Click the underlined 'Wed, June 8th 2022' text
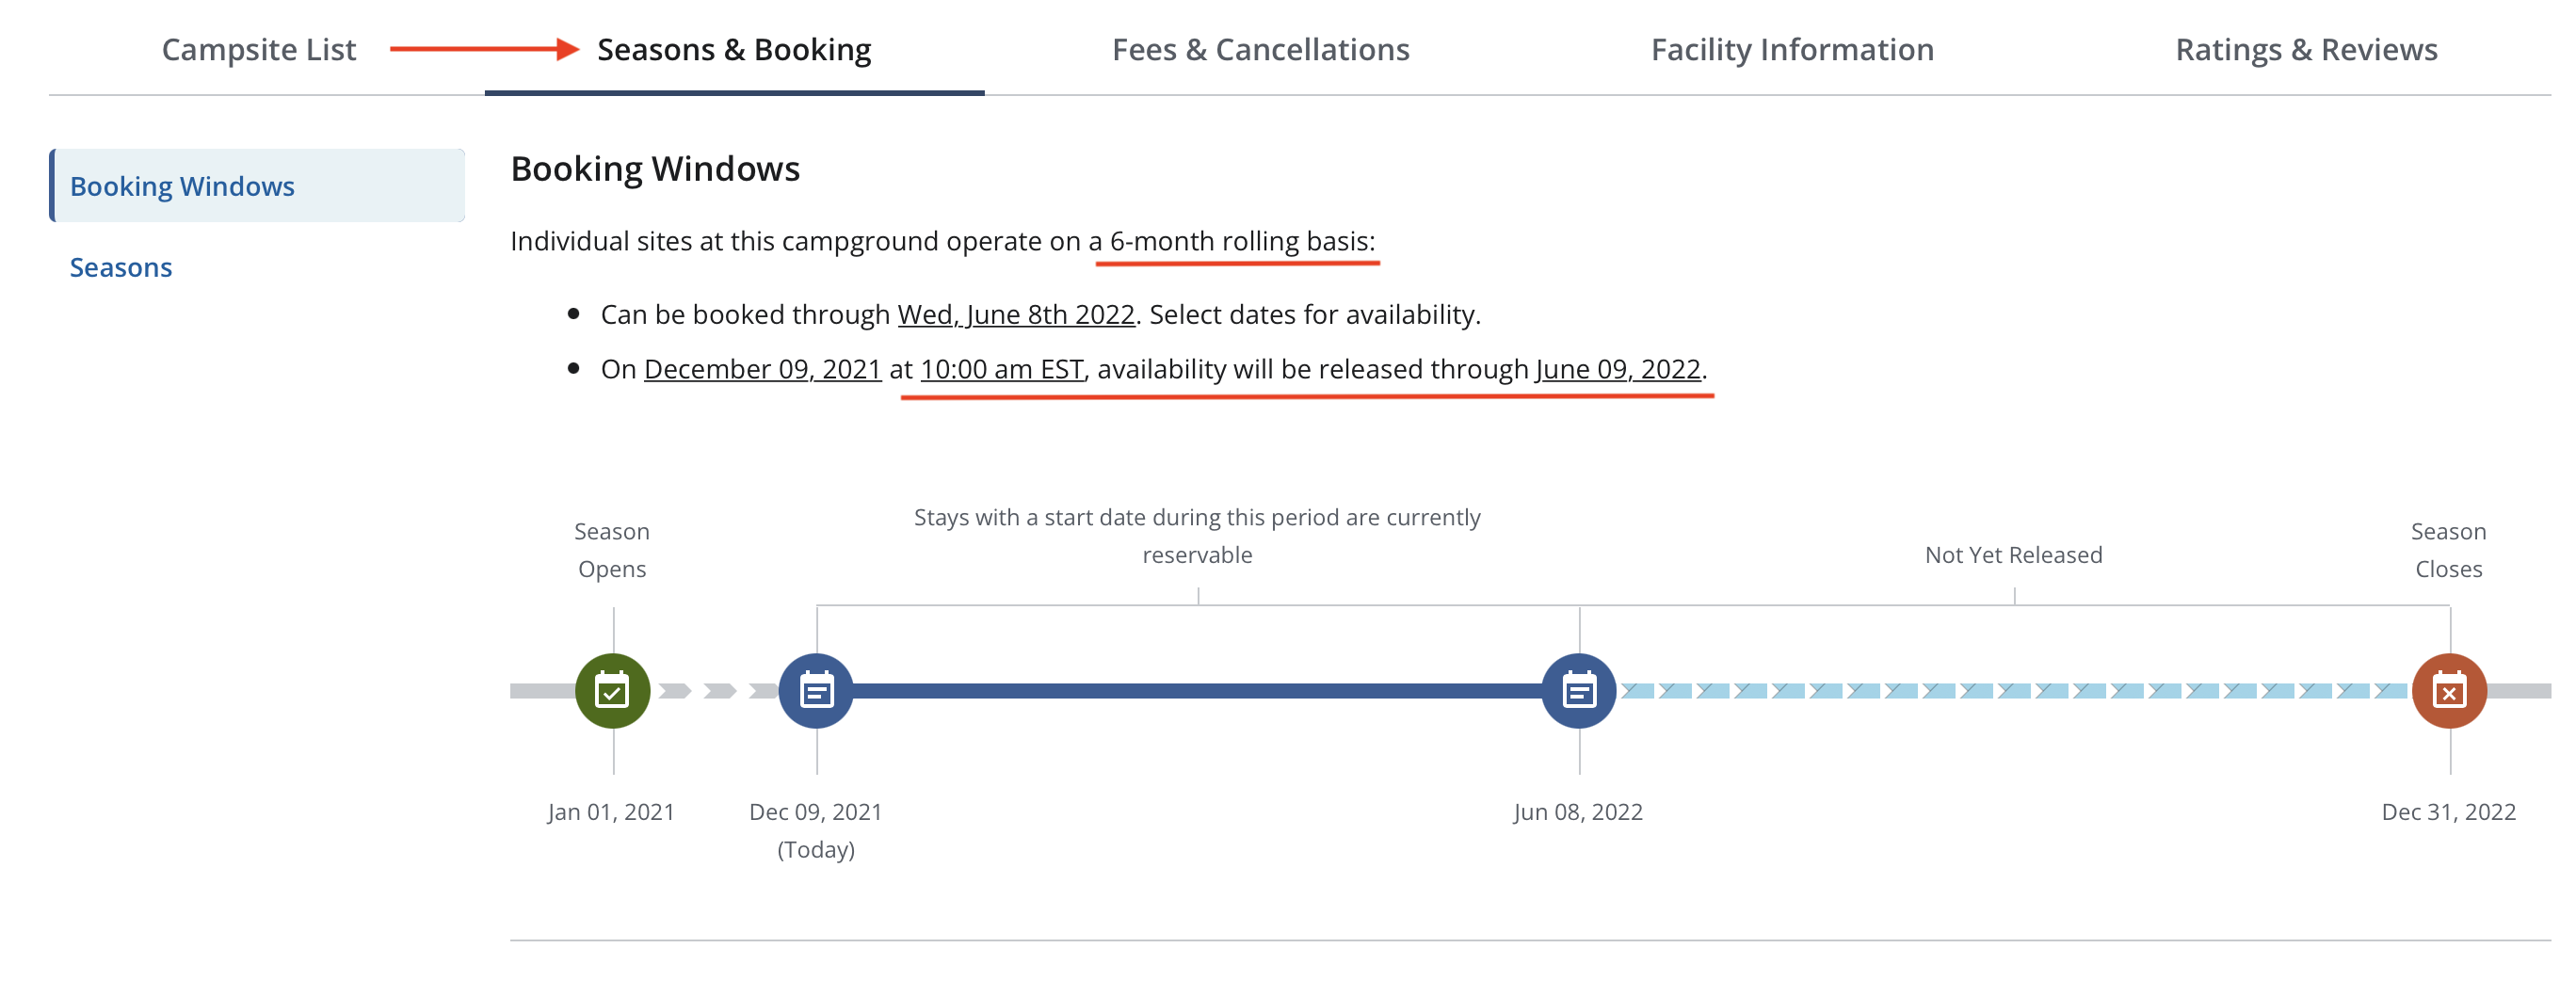Viewport: 2576px width, 996px height. [x=1016, y=315]
